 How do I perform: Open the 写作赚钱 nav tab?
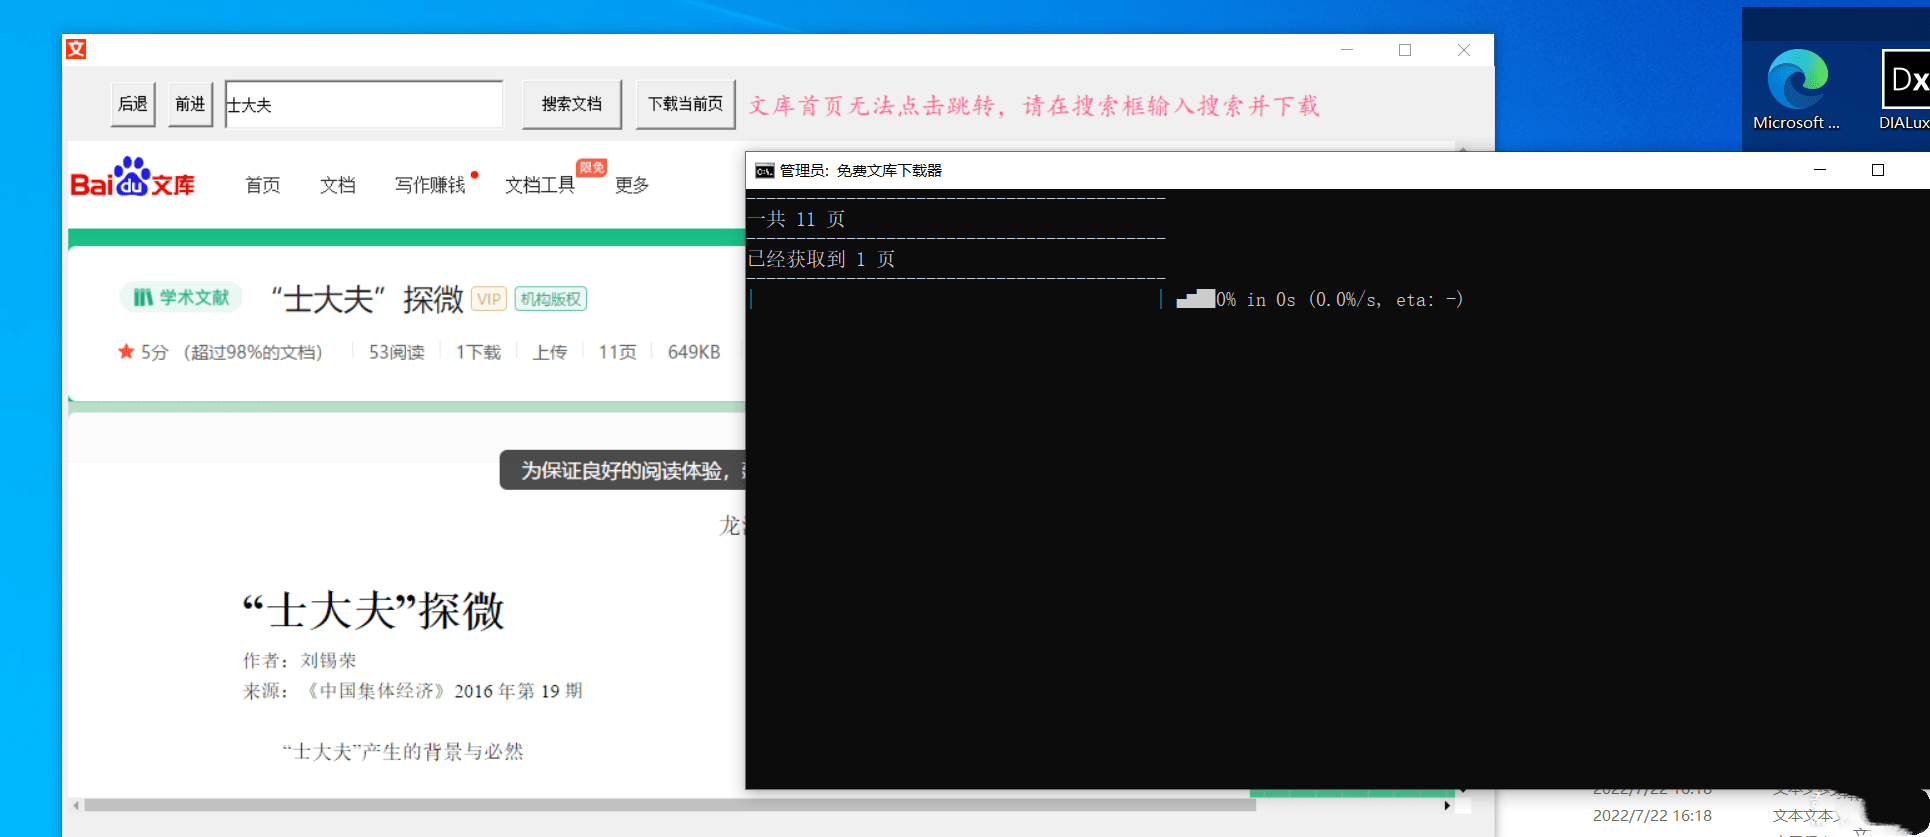430,185
